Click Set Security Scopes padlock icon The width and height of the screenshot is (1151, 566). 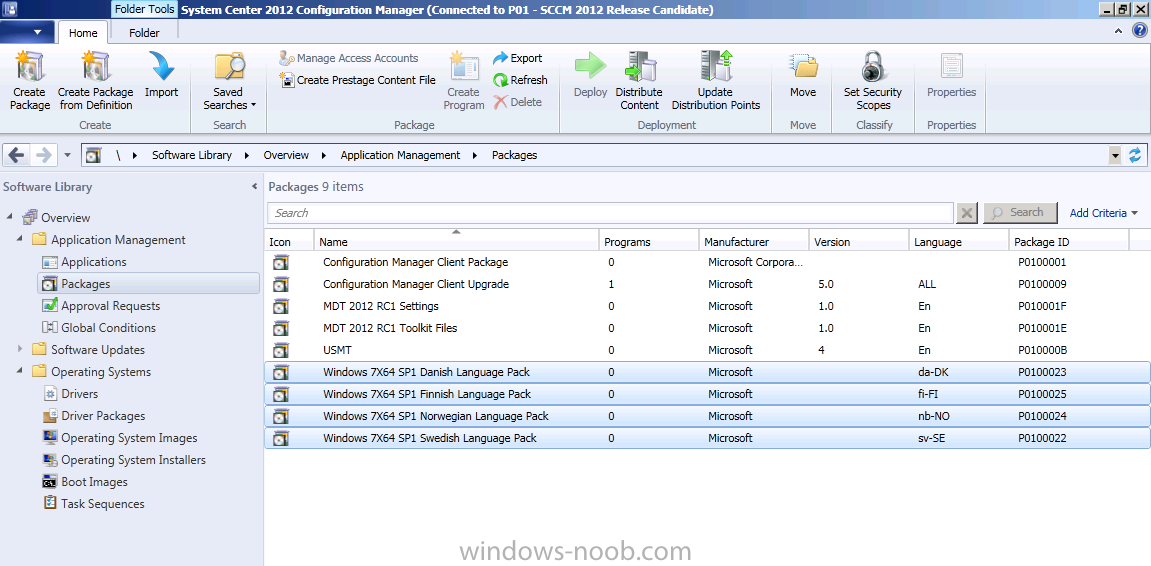tap(873, 66)
